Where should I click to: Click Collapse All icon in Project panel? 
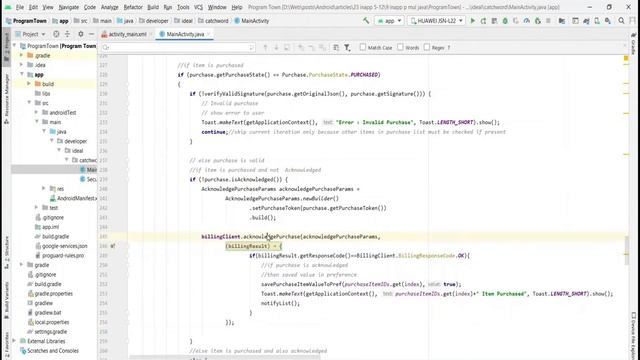point(67,34)
